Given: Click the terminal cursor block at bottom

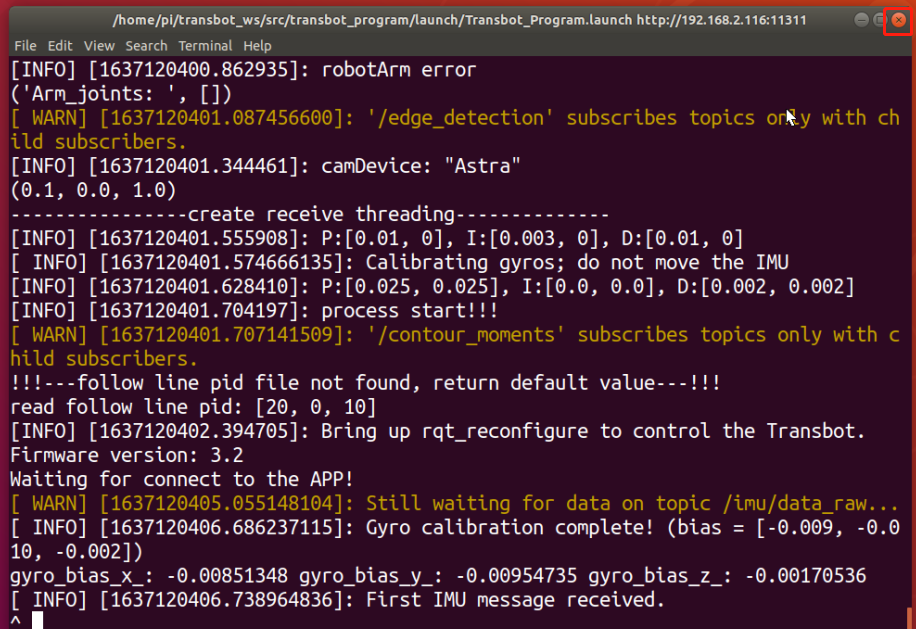Looking at the screenshot, I should [37, 620].
